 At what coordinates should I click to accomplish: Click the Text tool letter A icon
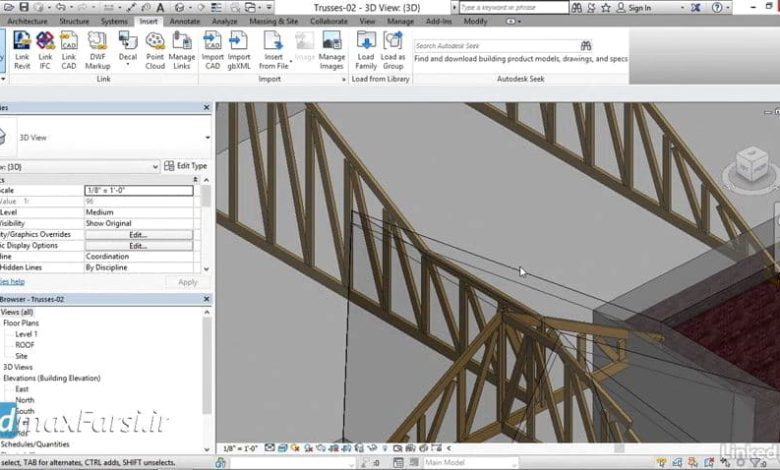click(160, 7)
